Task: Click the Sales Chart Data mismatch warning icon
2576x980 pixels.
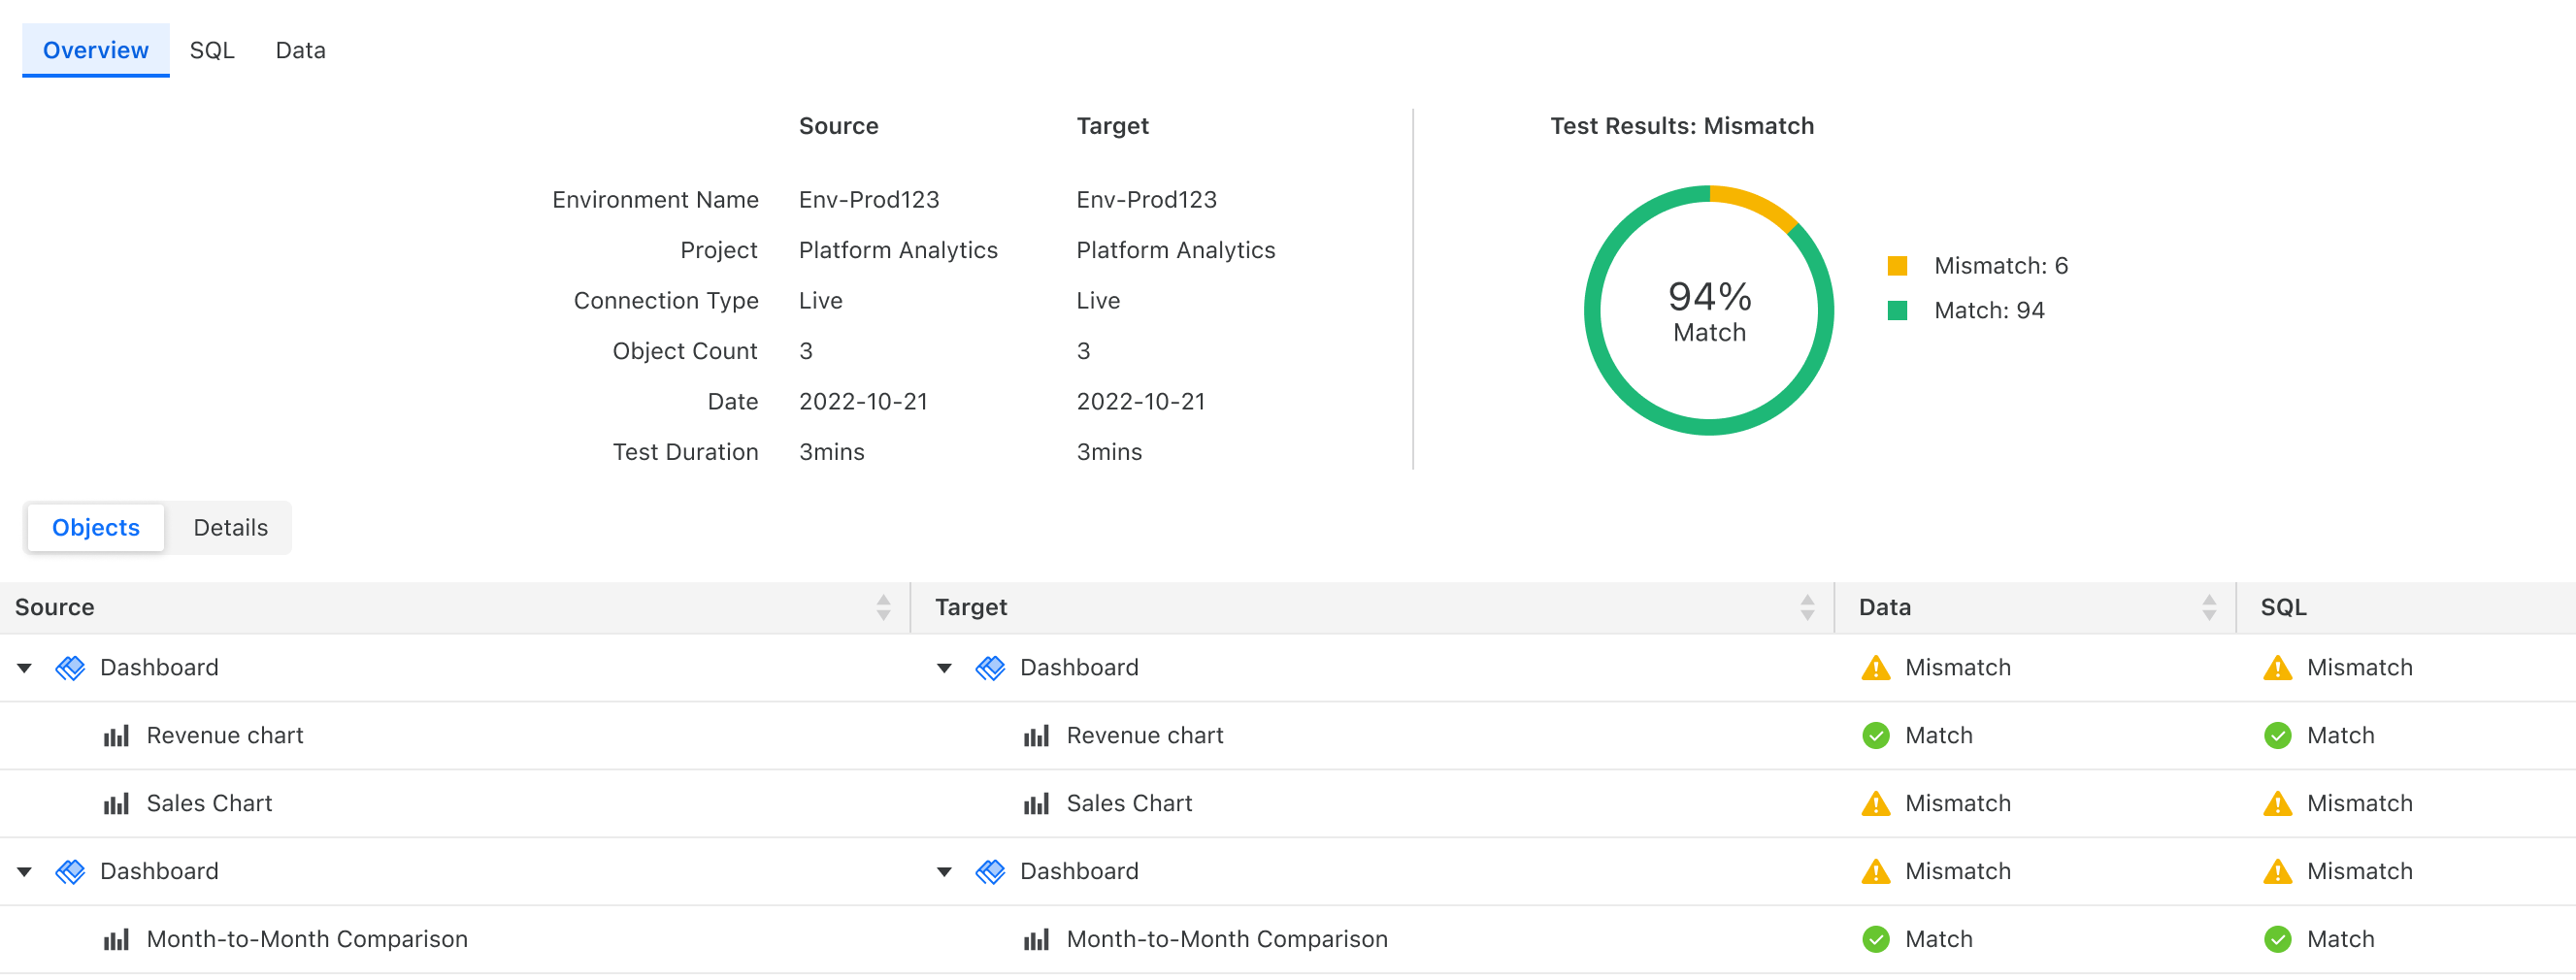Action: [x=1875, y=804]
